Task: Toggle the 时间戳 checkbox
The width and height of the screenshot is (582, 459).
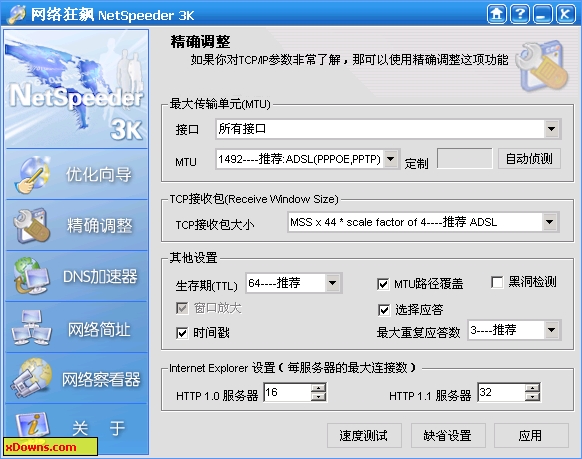Action: pyautogui.click(x=182, y=333)
